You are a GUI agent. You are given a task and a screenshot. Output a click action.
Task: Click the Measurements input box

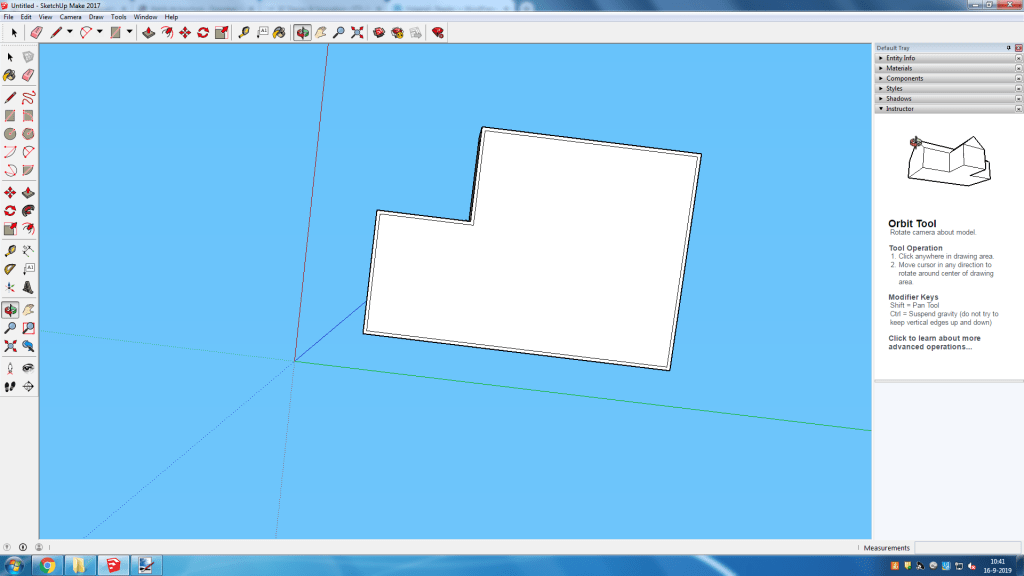tap(964, 547)
